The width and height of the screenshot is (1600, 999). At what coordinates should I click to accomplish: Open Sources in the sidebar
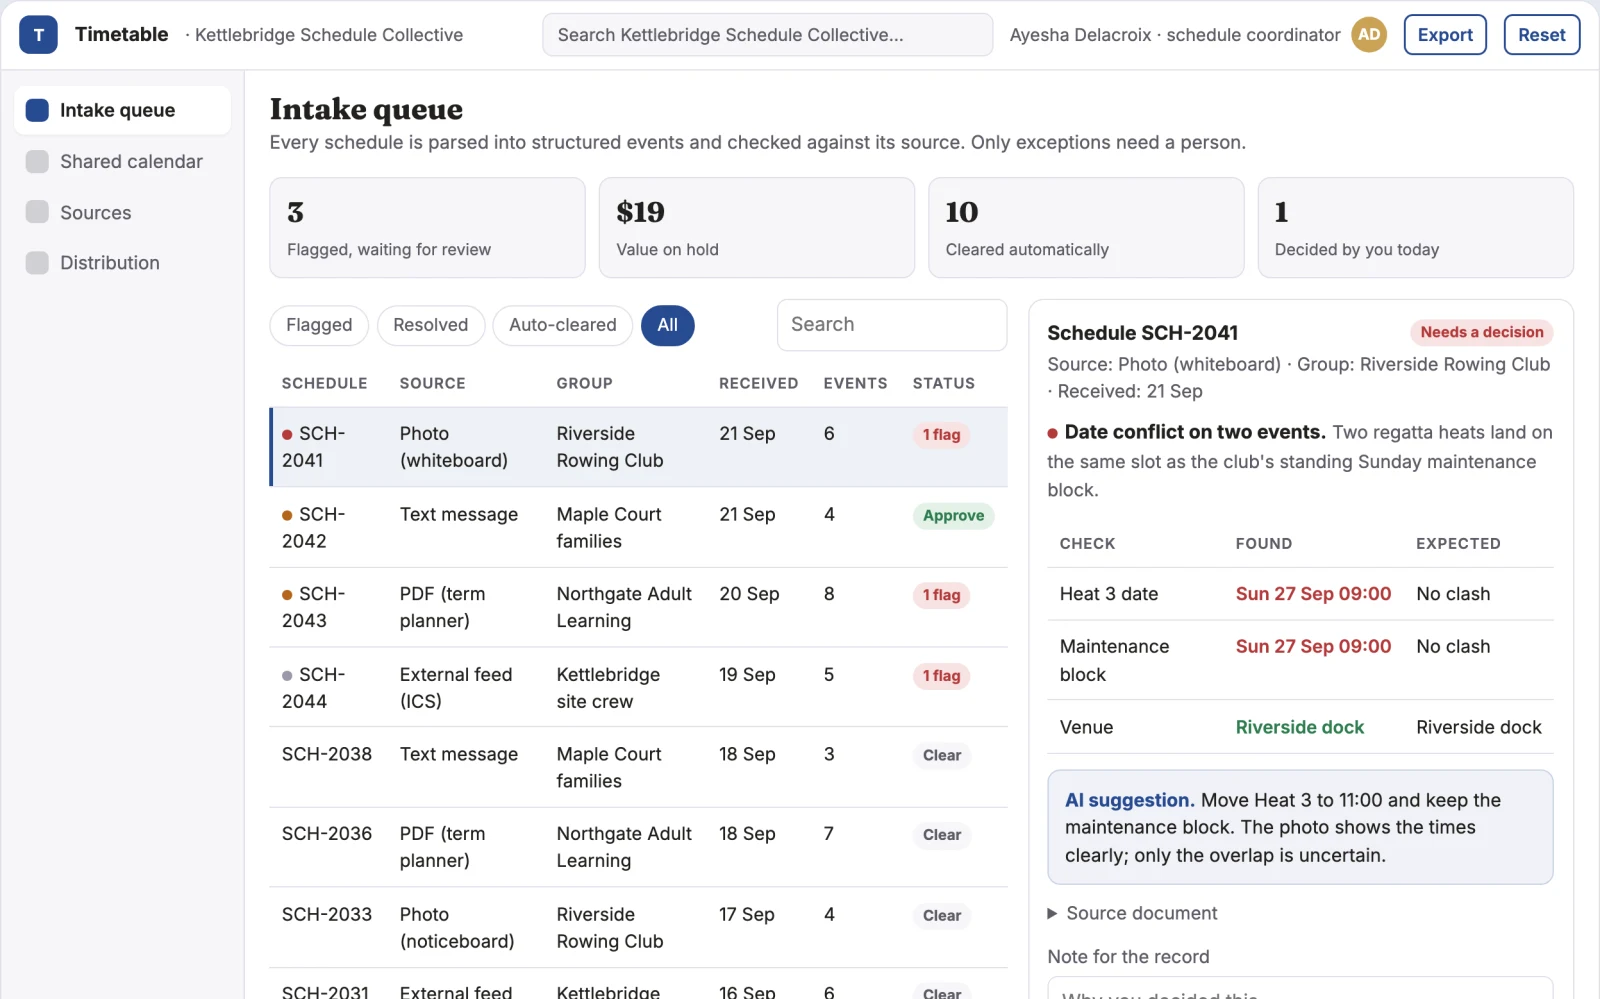pyautogui.click(x=122, y=212)
